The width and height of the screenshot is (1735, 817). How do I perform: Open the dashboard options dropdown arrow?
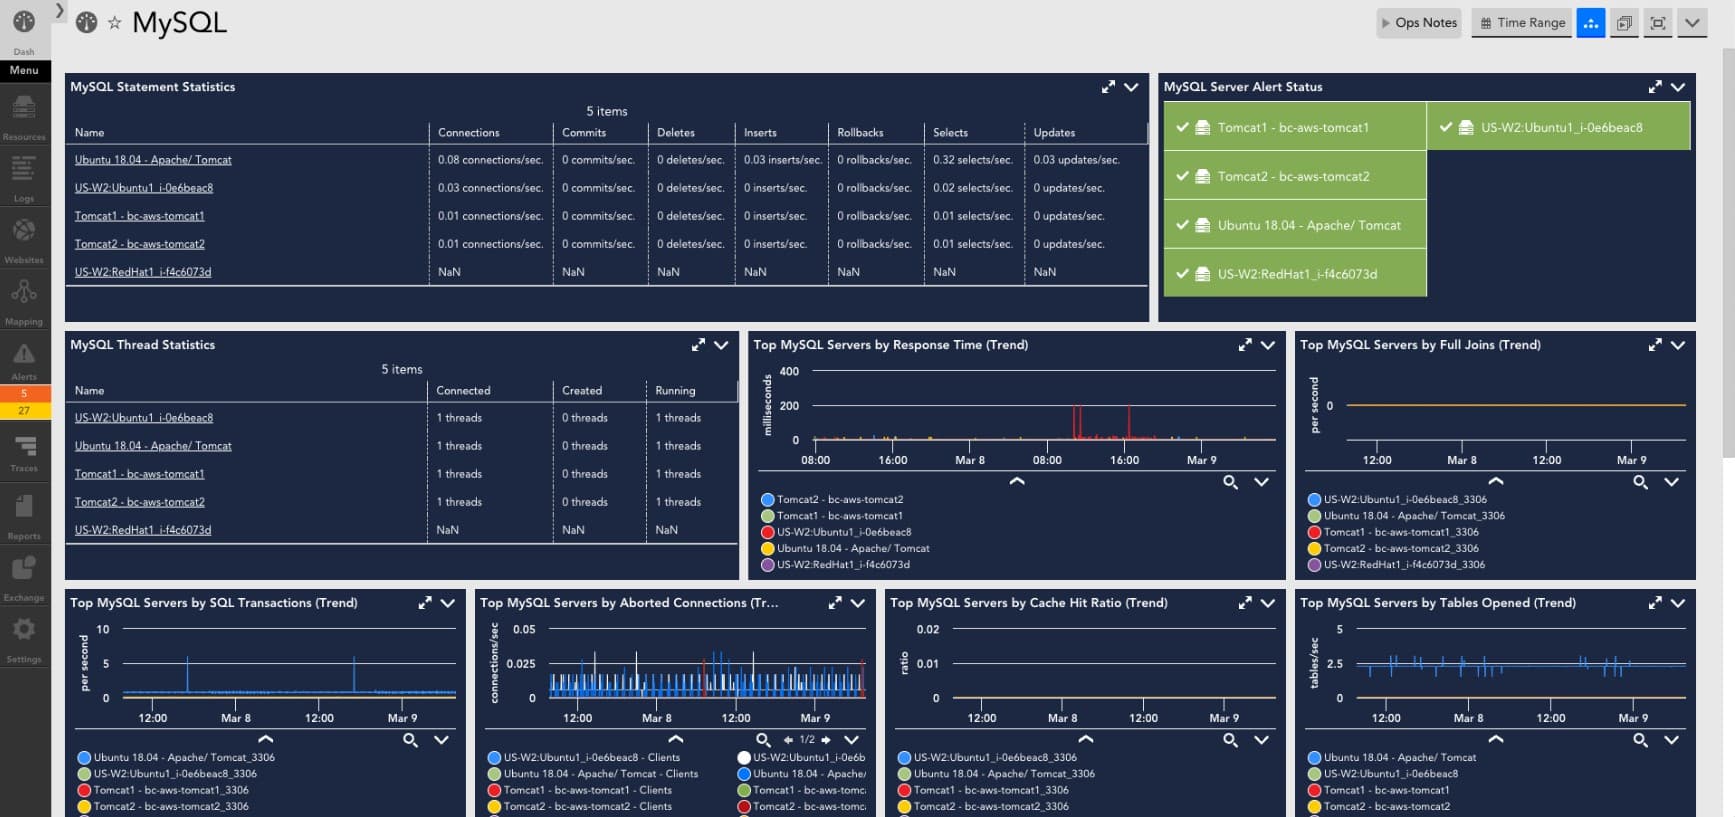[x=1692, y=23]
